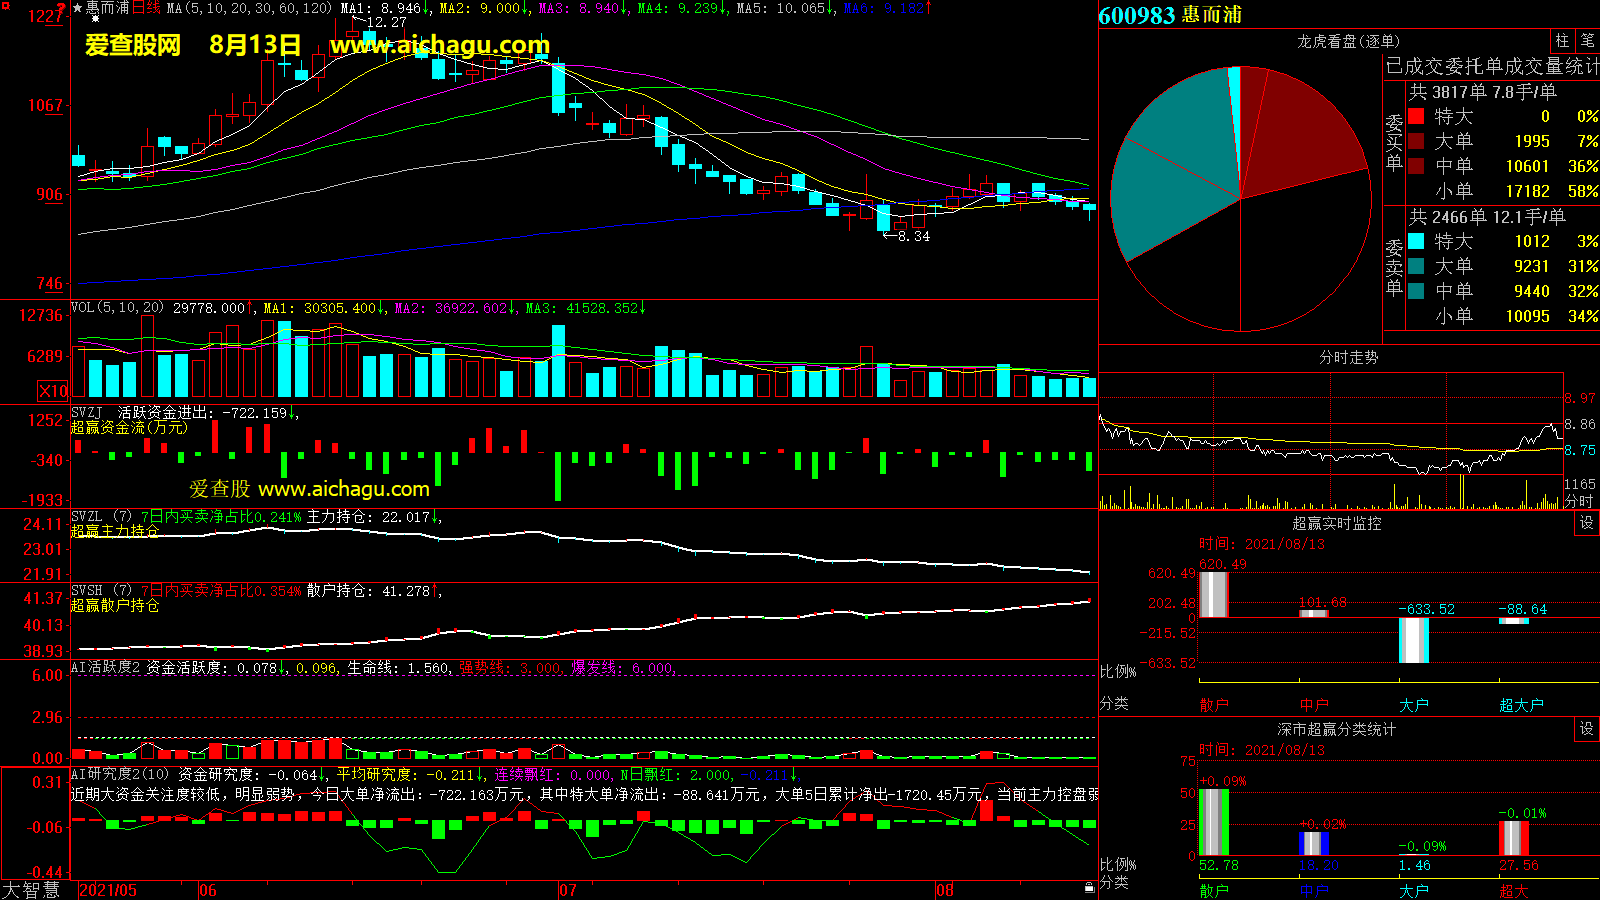Open 设 settings for 深市超赢分类统计 panel
The height and width of the screenshot is (900, 1600).
(x=1586, y=729)
